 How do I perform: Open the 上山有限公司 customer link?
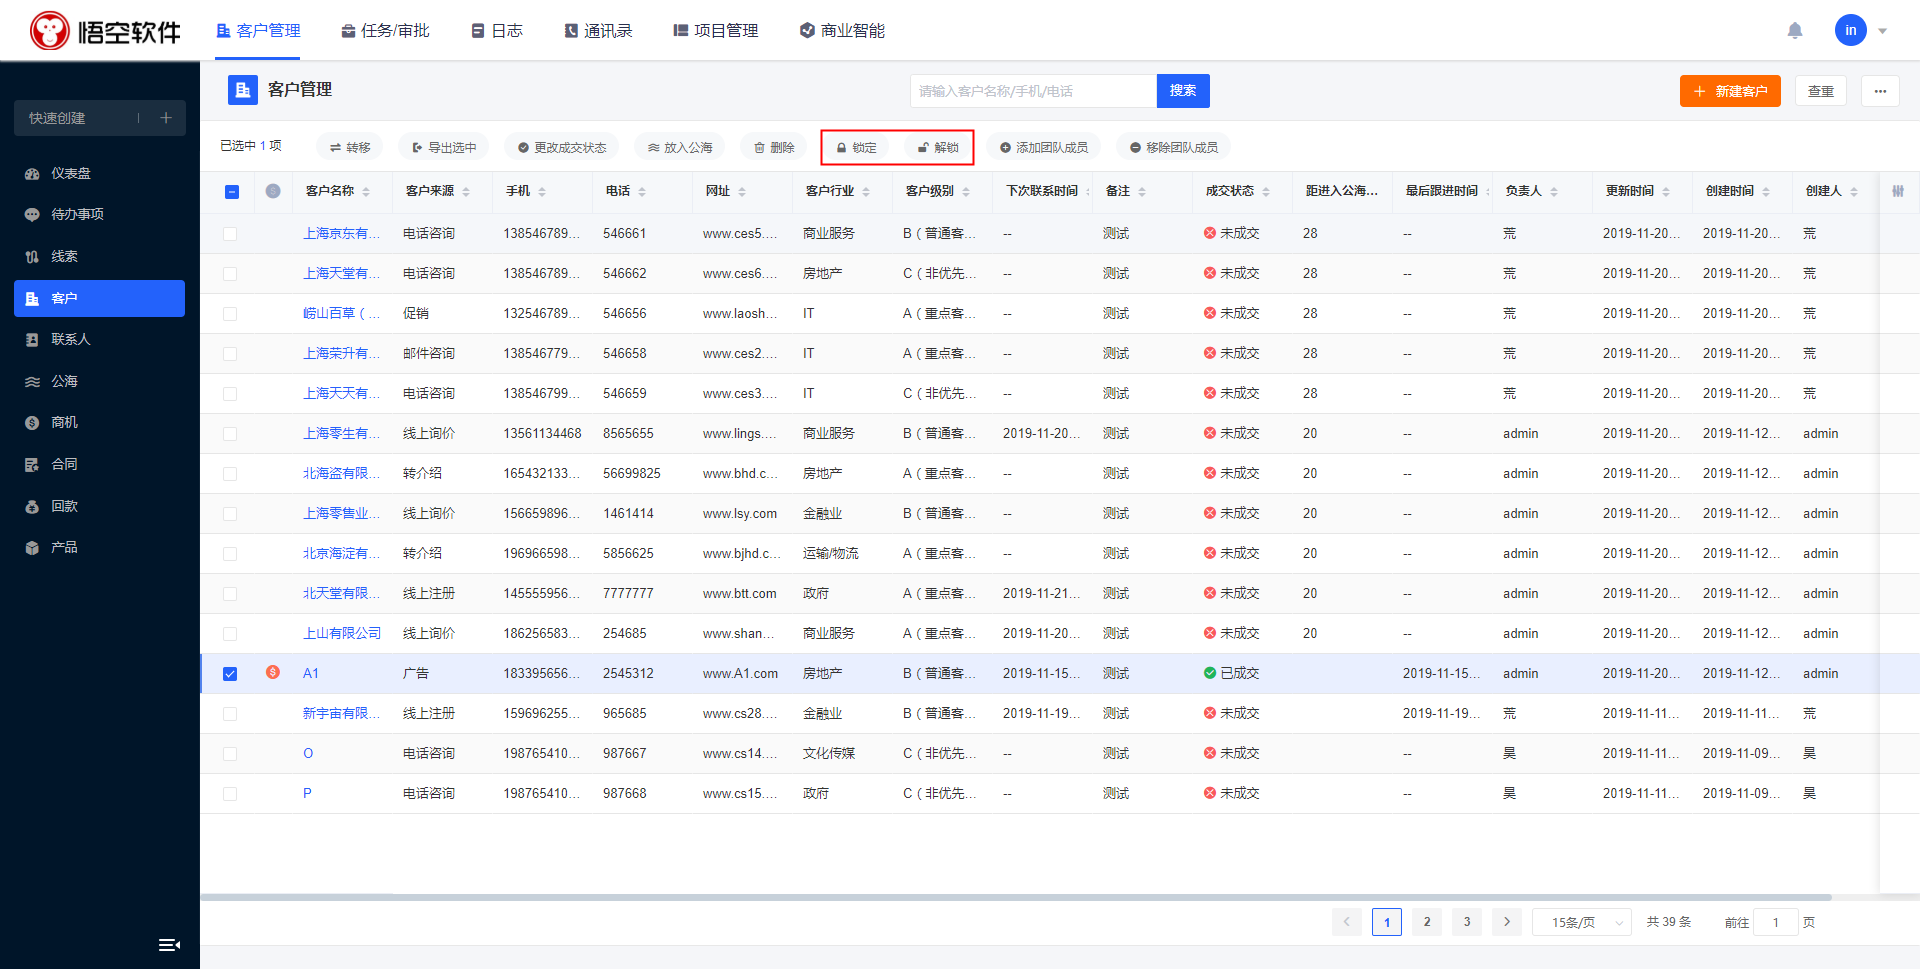342,634
